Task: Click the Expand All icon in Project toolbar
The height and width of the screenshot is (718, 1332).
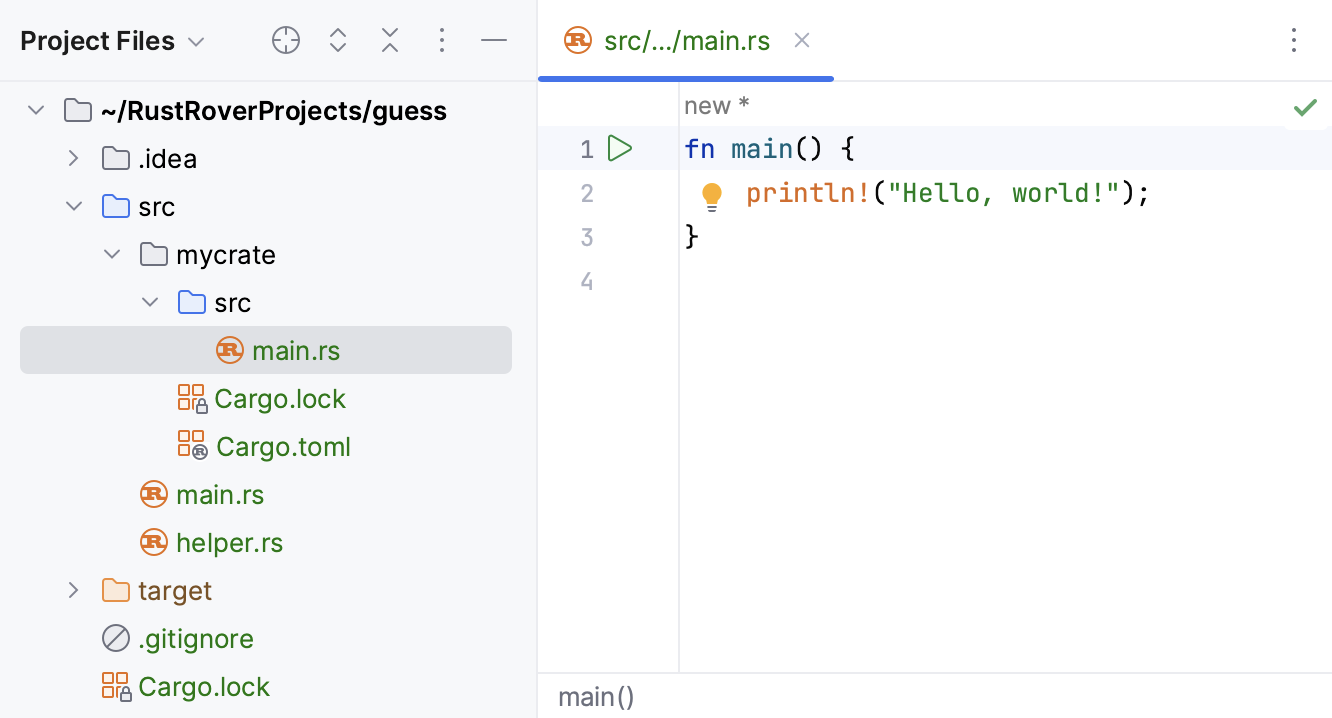Action: tap(338, 41)
